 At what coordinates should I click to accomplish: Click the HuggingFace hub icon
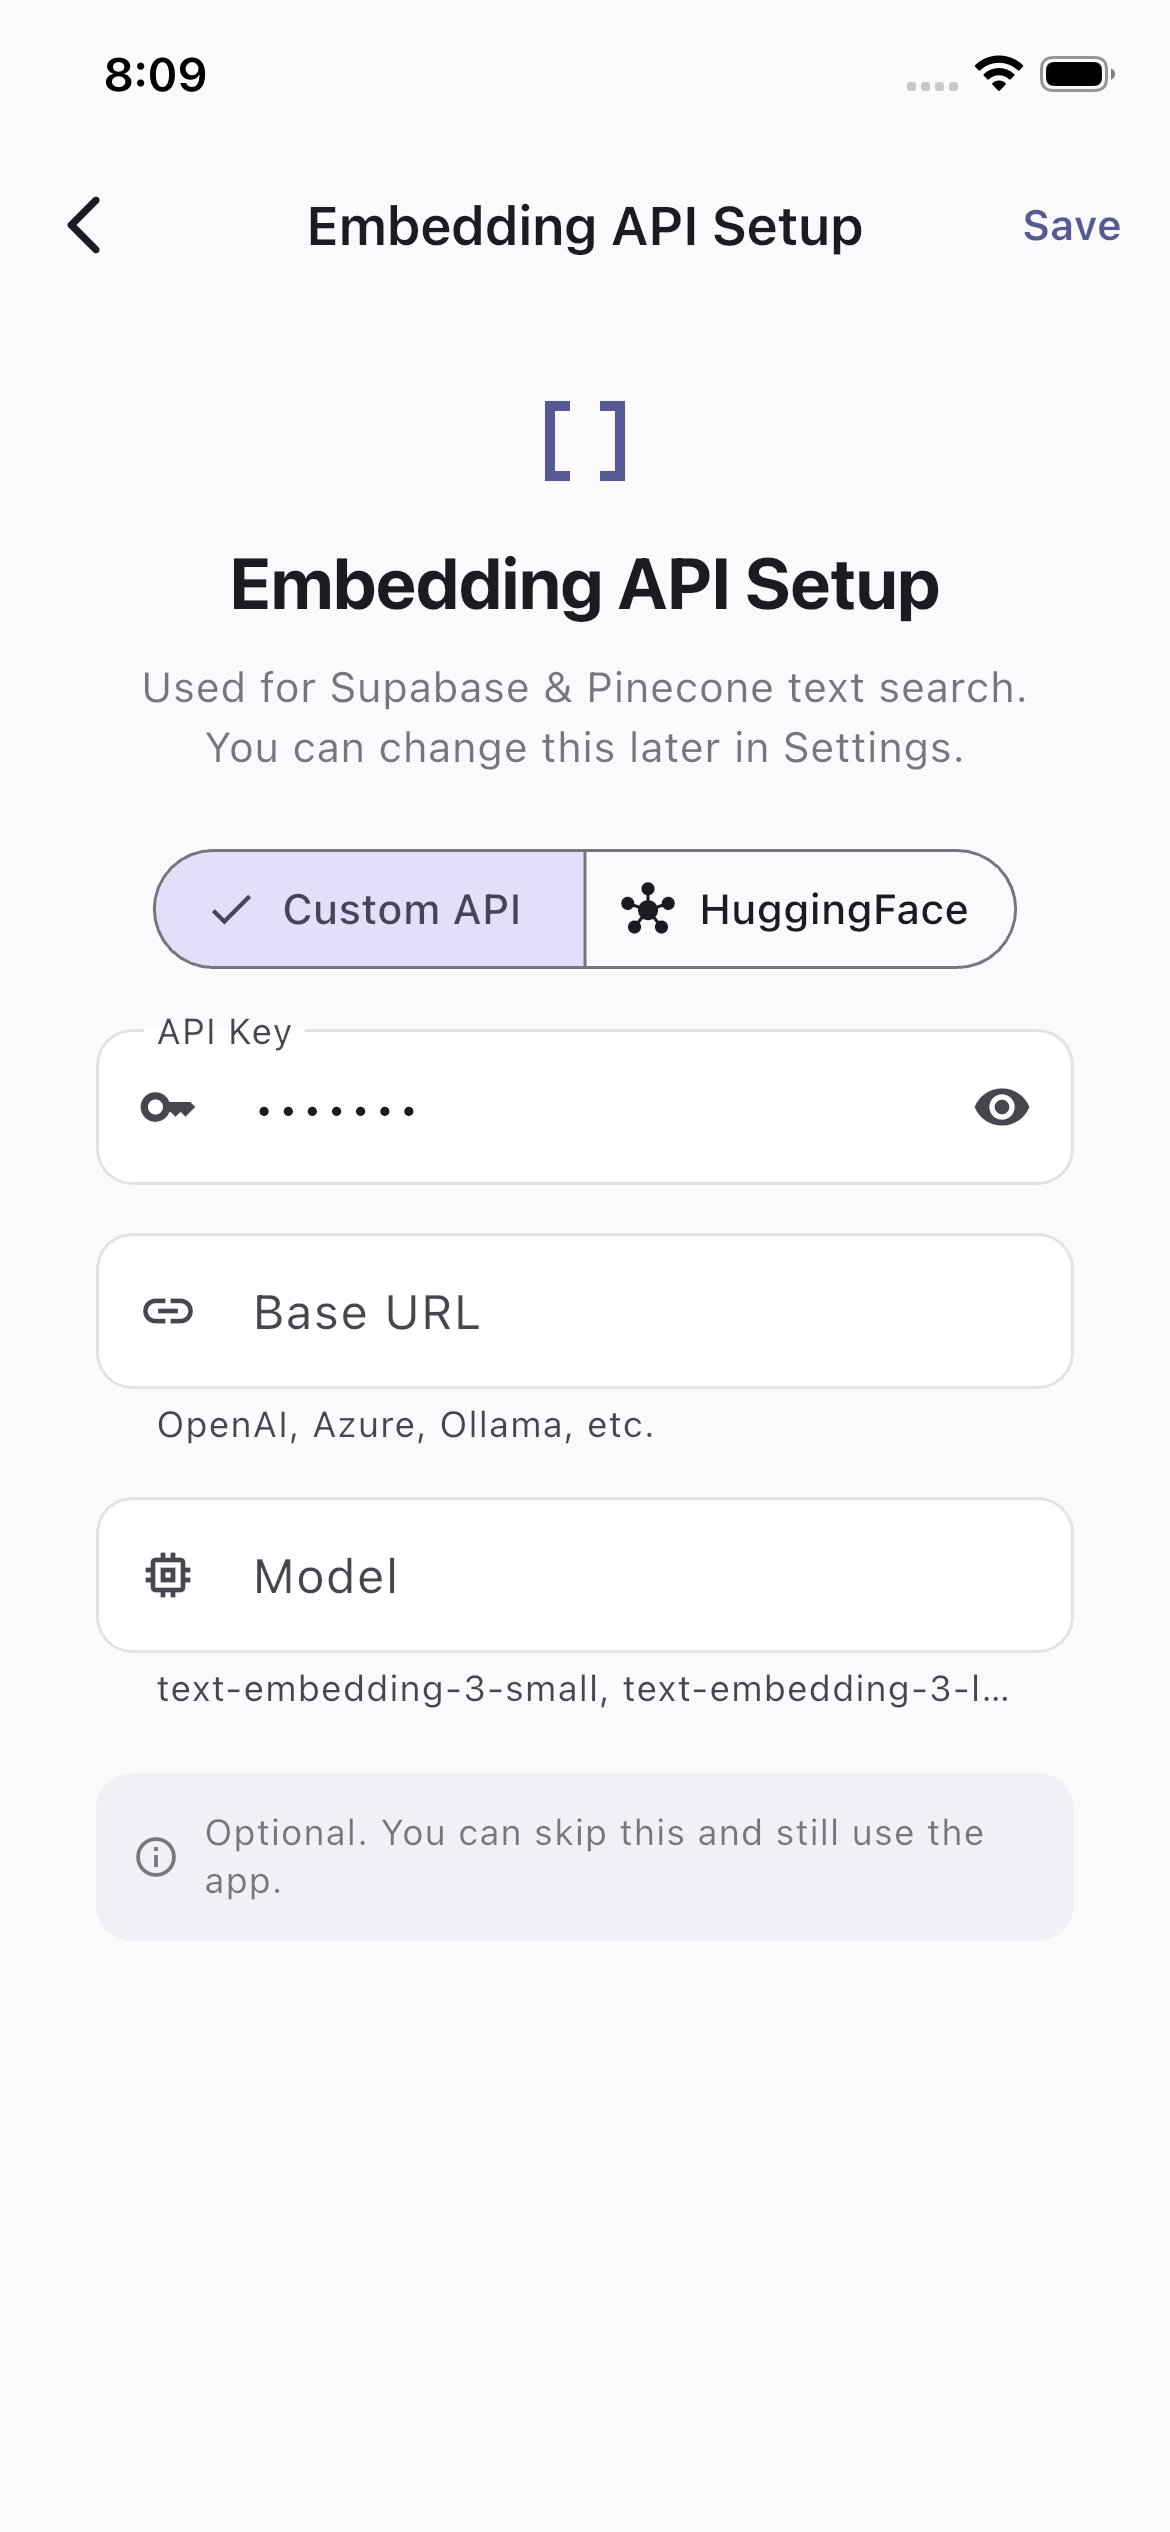(648, 909)
